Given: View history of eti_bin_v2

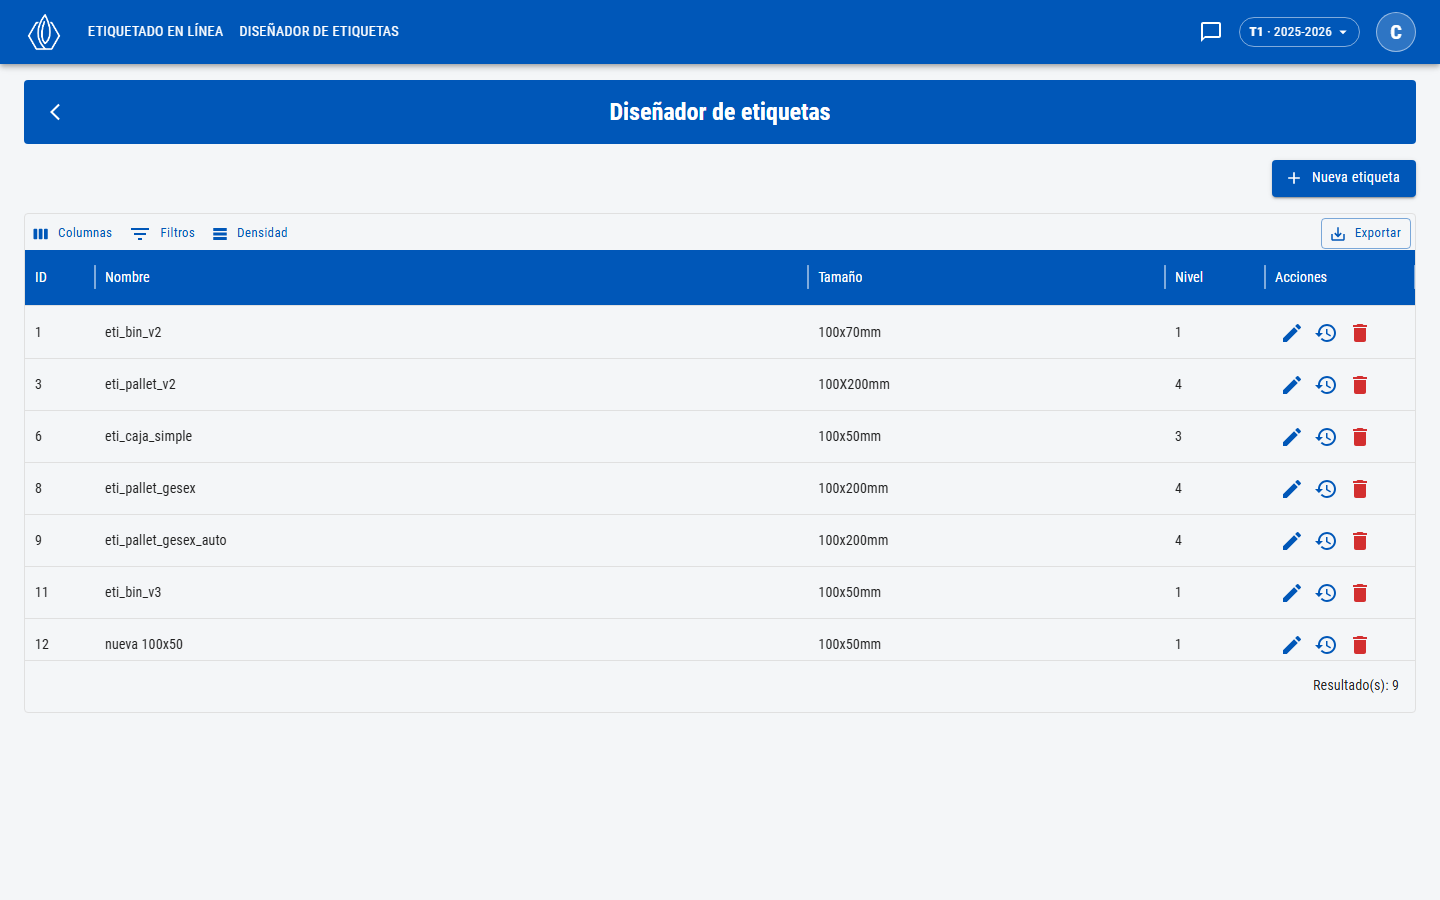Looking at the screenshot, I should point(1326,333).
